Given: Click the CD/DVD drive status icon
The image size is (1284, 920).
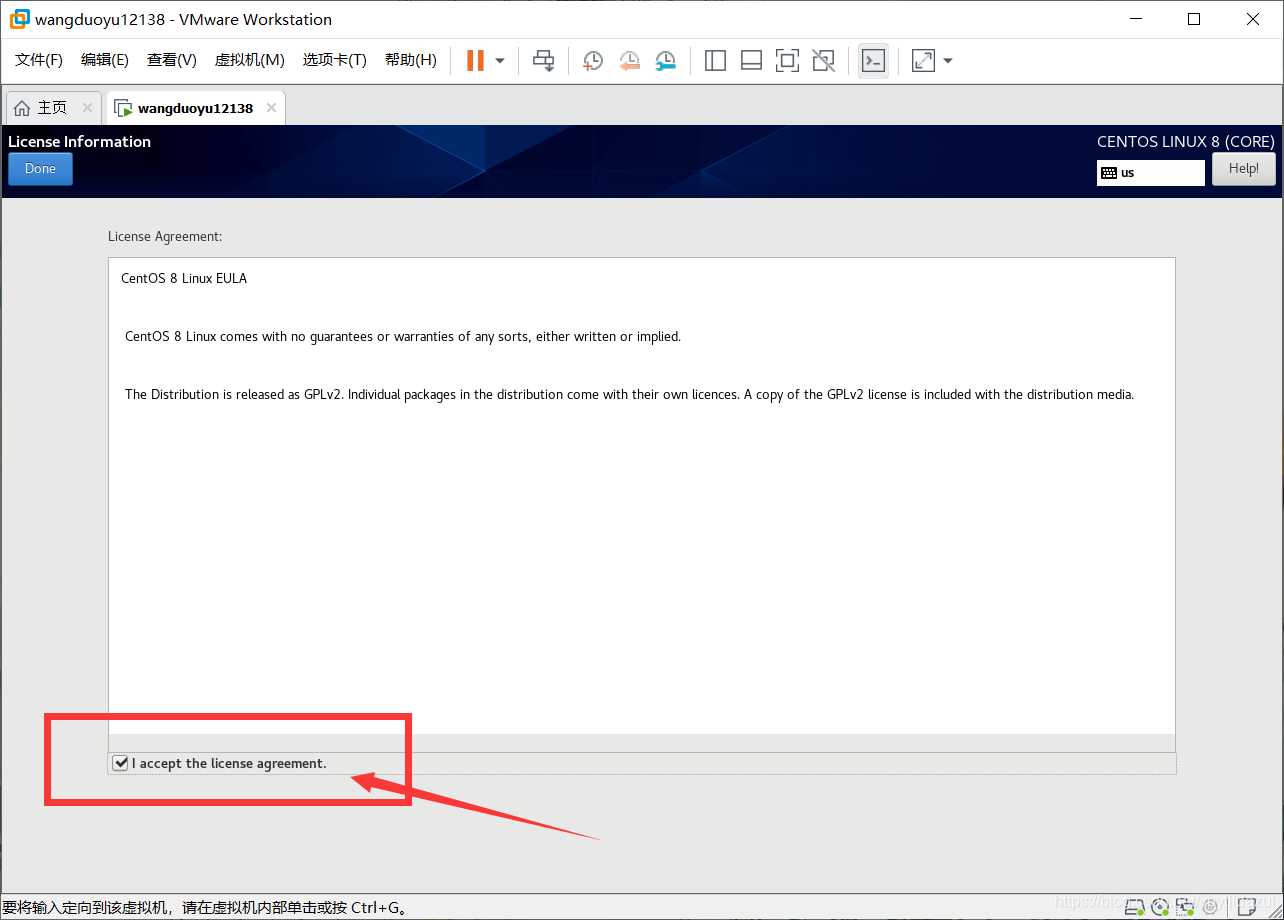Looking at the screenshot, I should pos(1160,907).
